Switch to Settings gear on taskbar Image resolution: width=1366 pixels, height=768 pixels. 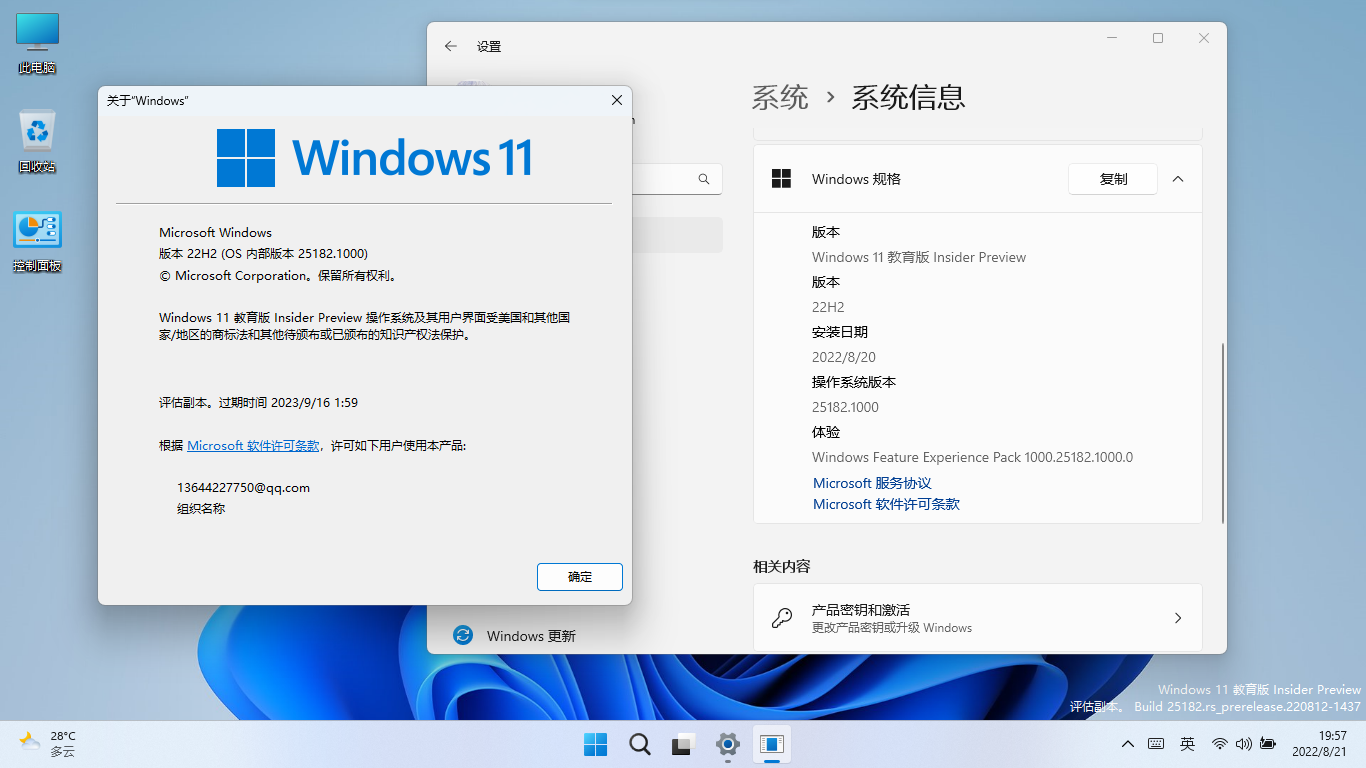click(728, 744)
